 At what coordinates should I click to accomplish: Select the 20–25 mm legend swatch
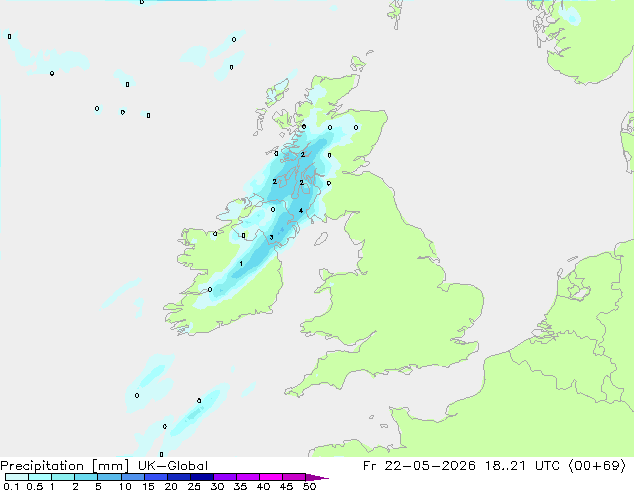[178, 477]
